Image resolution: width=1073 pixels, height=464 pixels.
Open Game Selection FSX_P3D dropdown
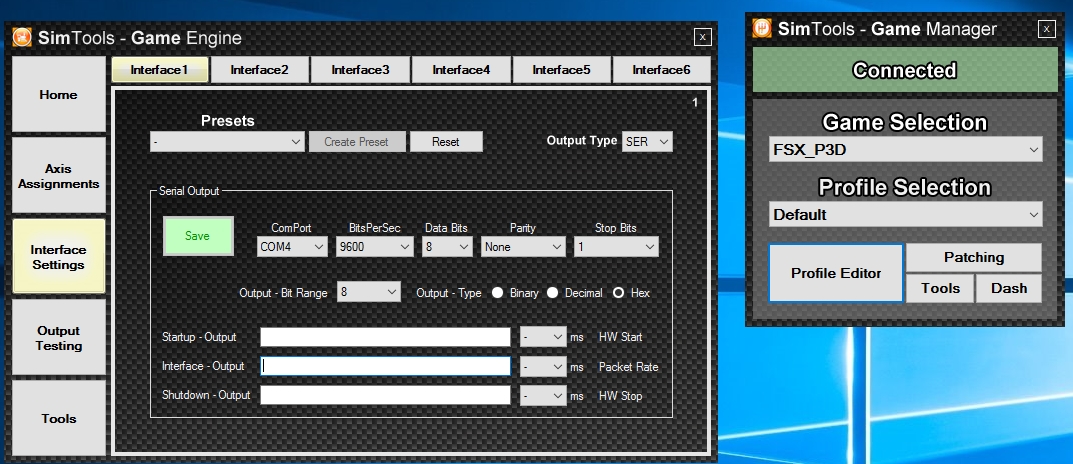click(905, 149)
